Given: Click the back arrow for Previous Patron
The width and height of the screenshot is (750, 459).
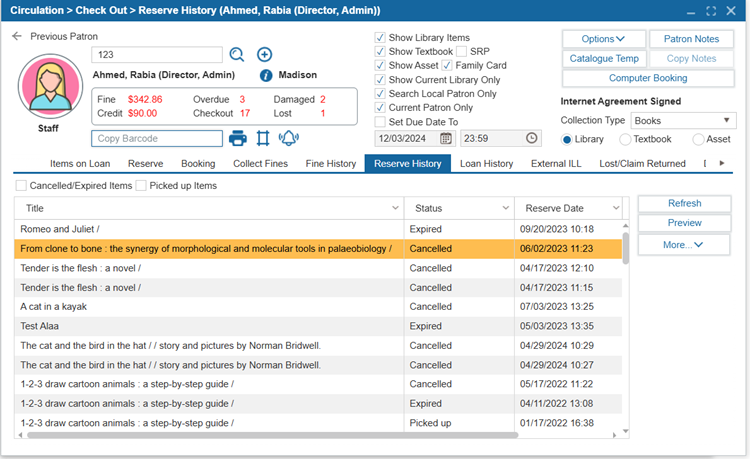Looking at the screenshot, I should click(x=17, y=36).
